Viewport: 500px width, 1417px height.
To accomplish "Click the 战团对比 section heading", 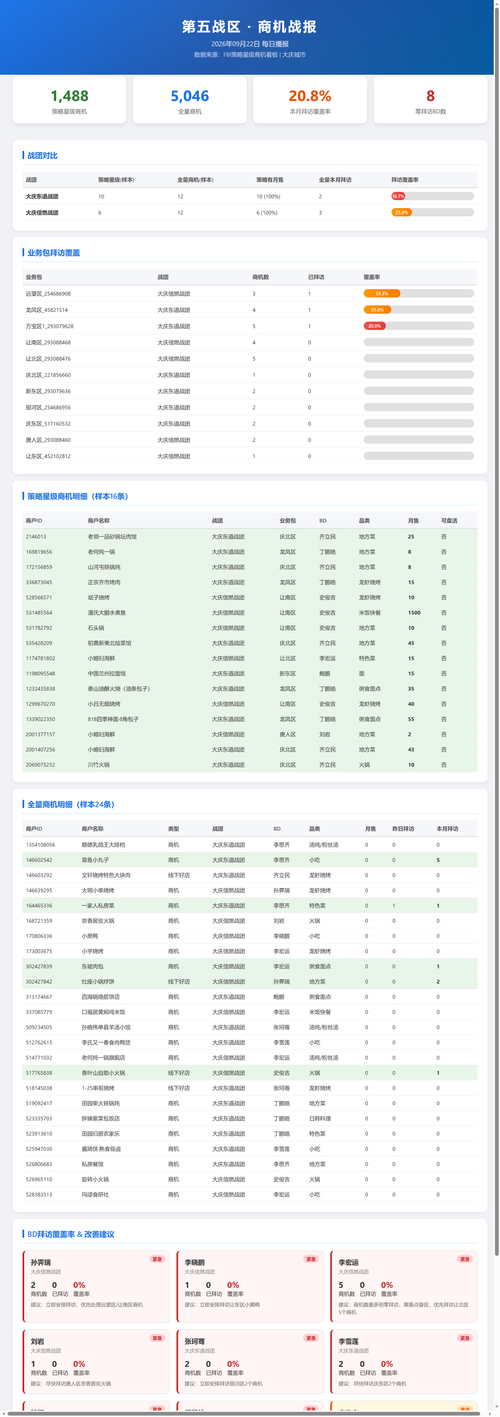I will tap(43, 155).
